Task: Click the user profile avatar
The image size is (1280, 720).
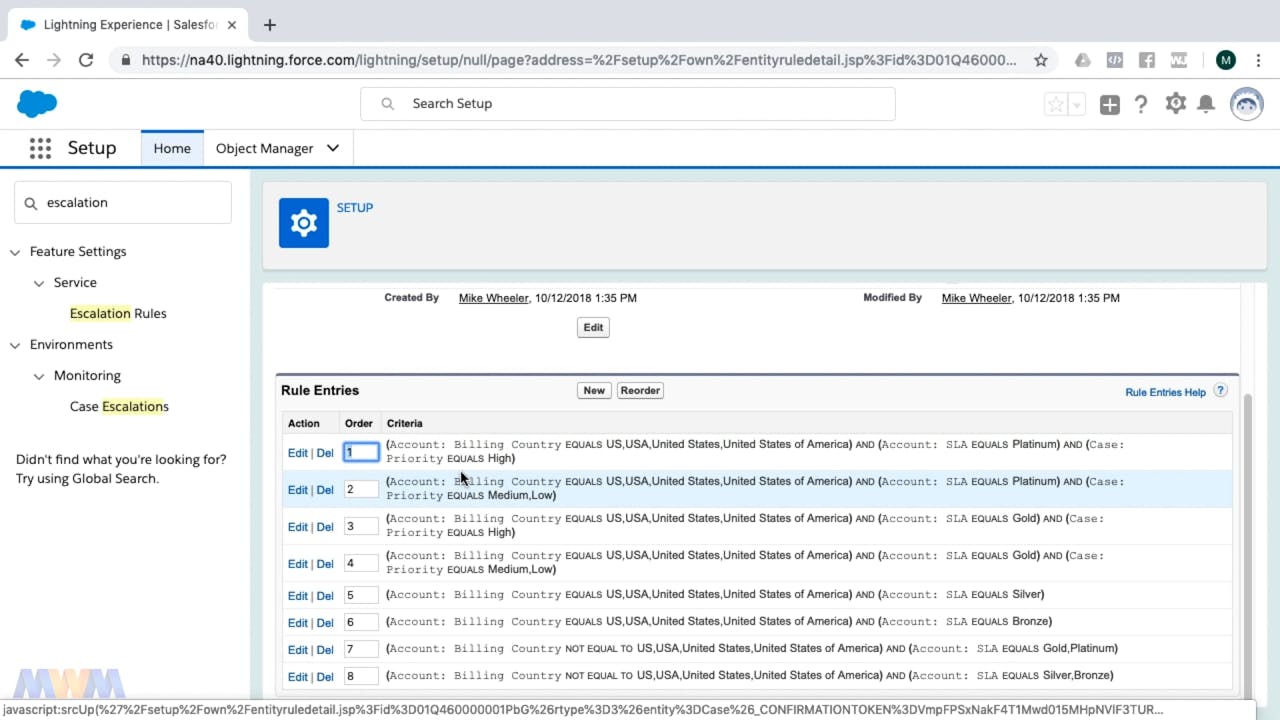Action: tap(1246, 104)
